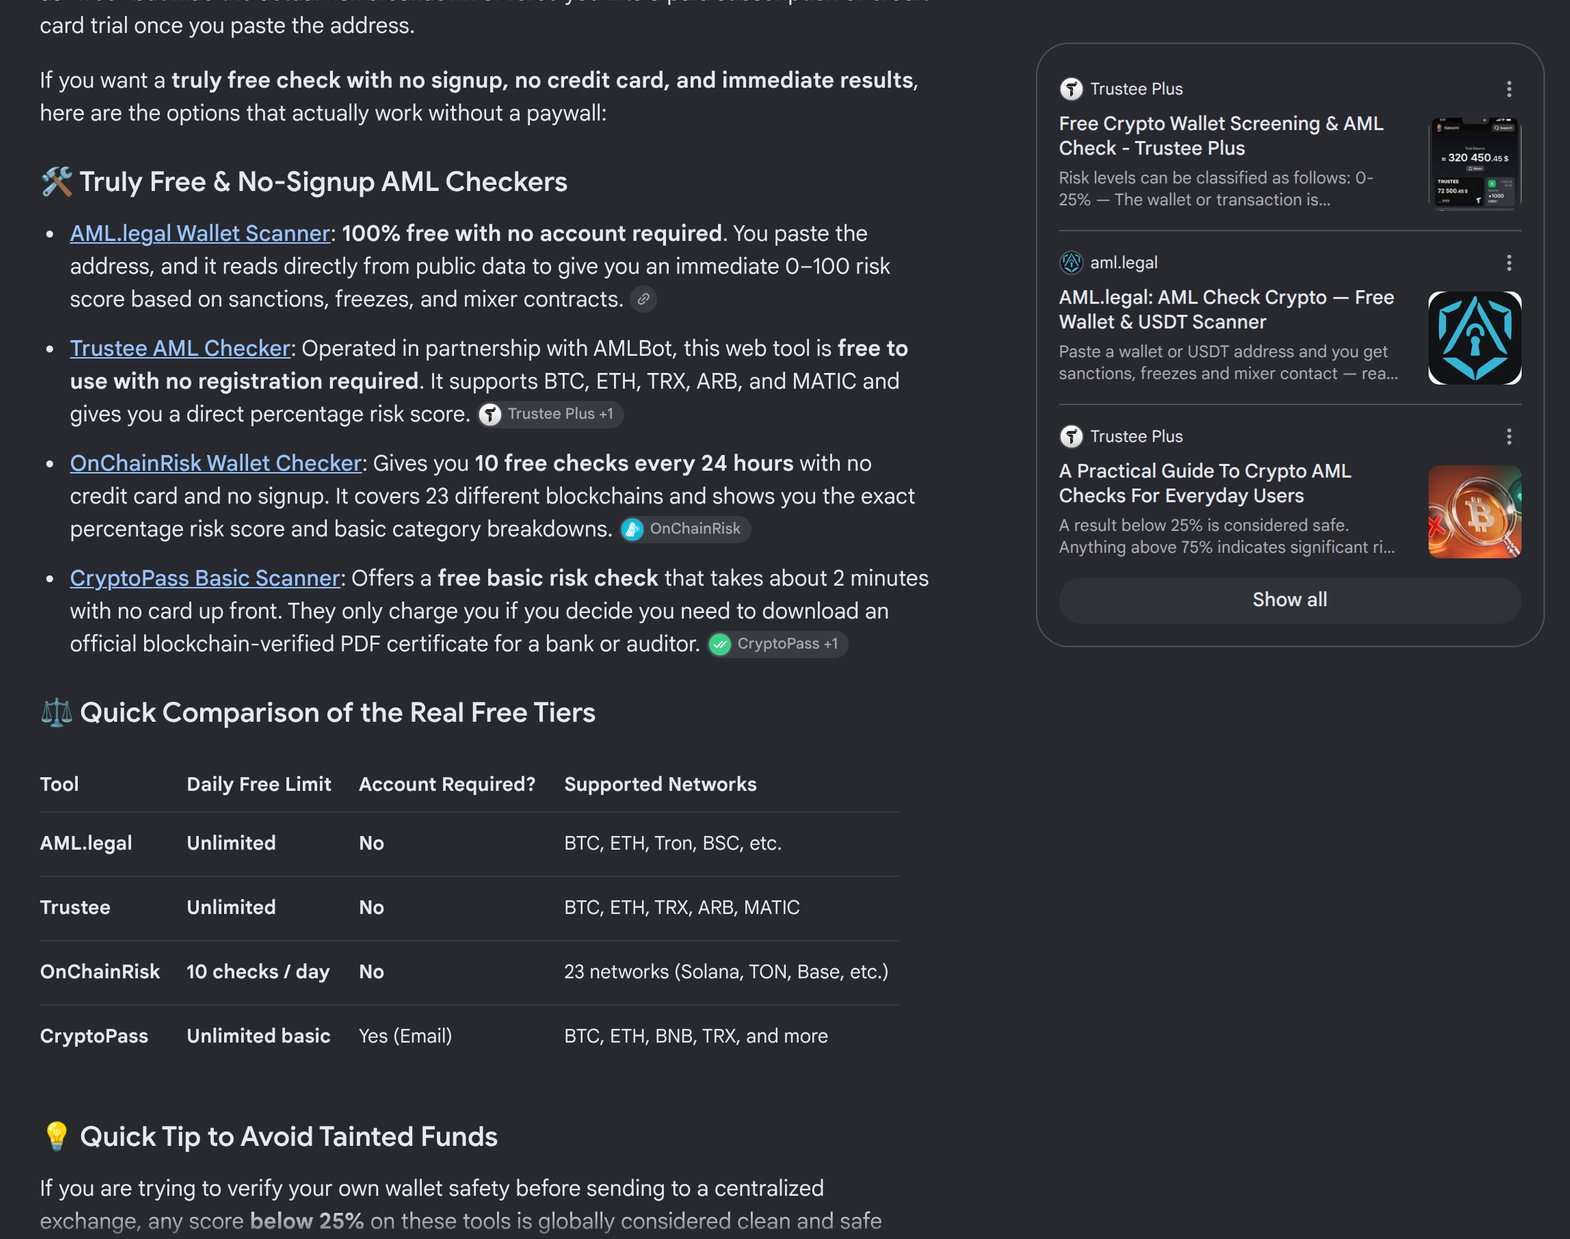Click Trustee Plus favicon on Practical Guide card

pyautogui.click(x=1071, y=437)
